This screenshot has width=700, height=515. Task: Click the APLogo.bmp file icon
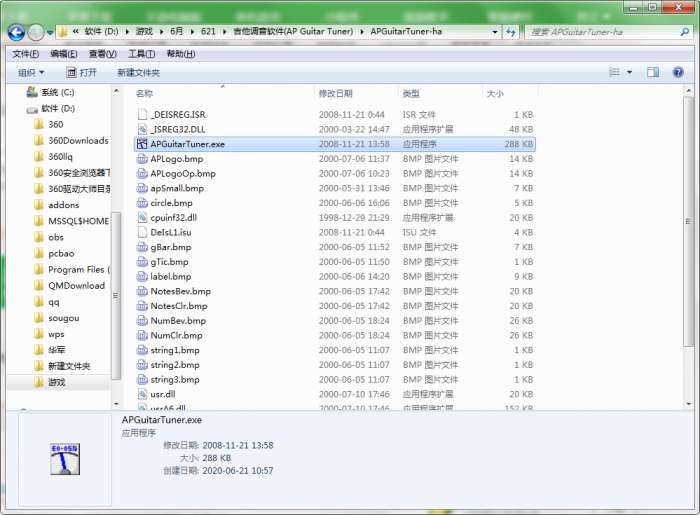[142, 159]
